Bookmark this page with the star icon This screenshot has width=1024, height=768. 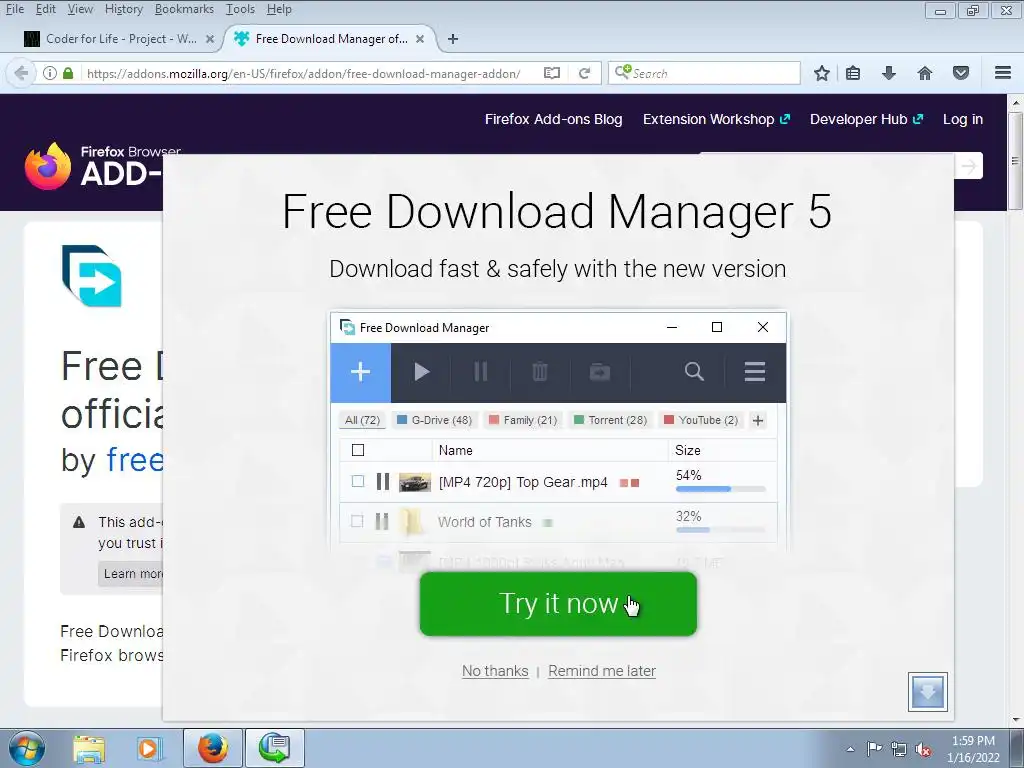[822, 73]
